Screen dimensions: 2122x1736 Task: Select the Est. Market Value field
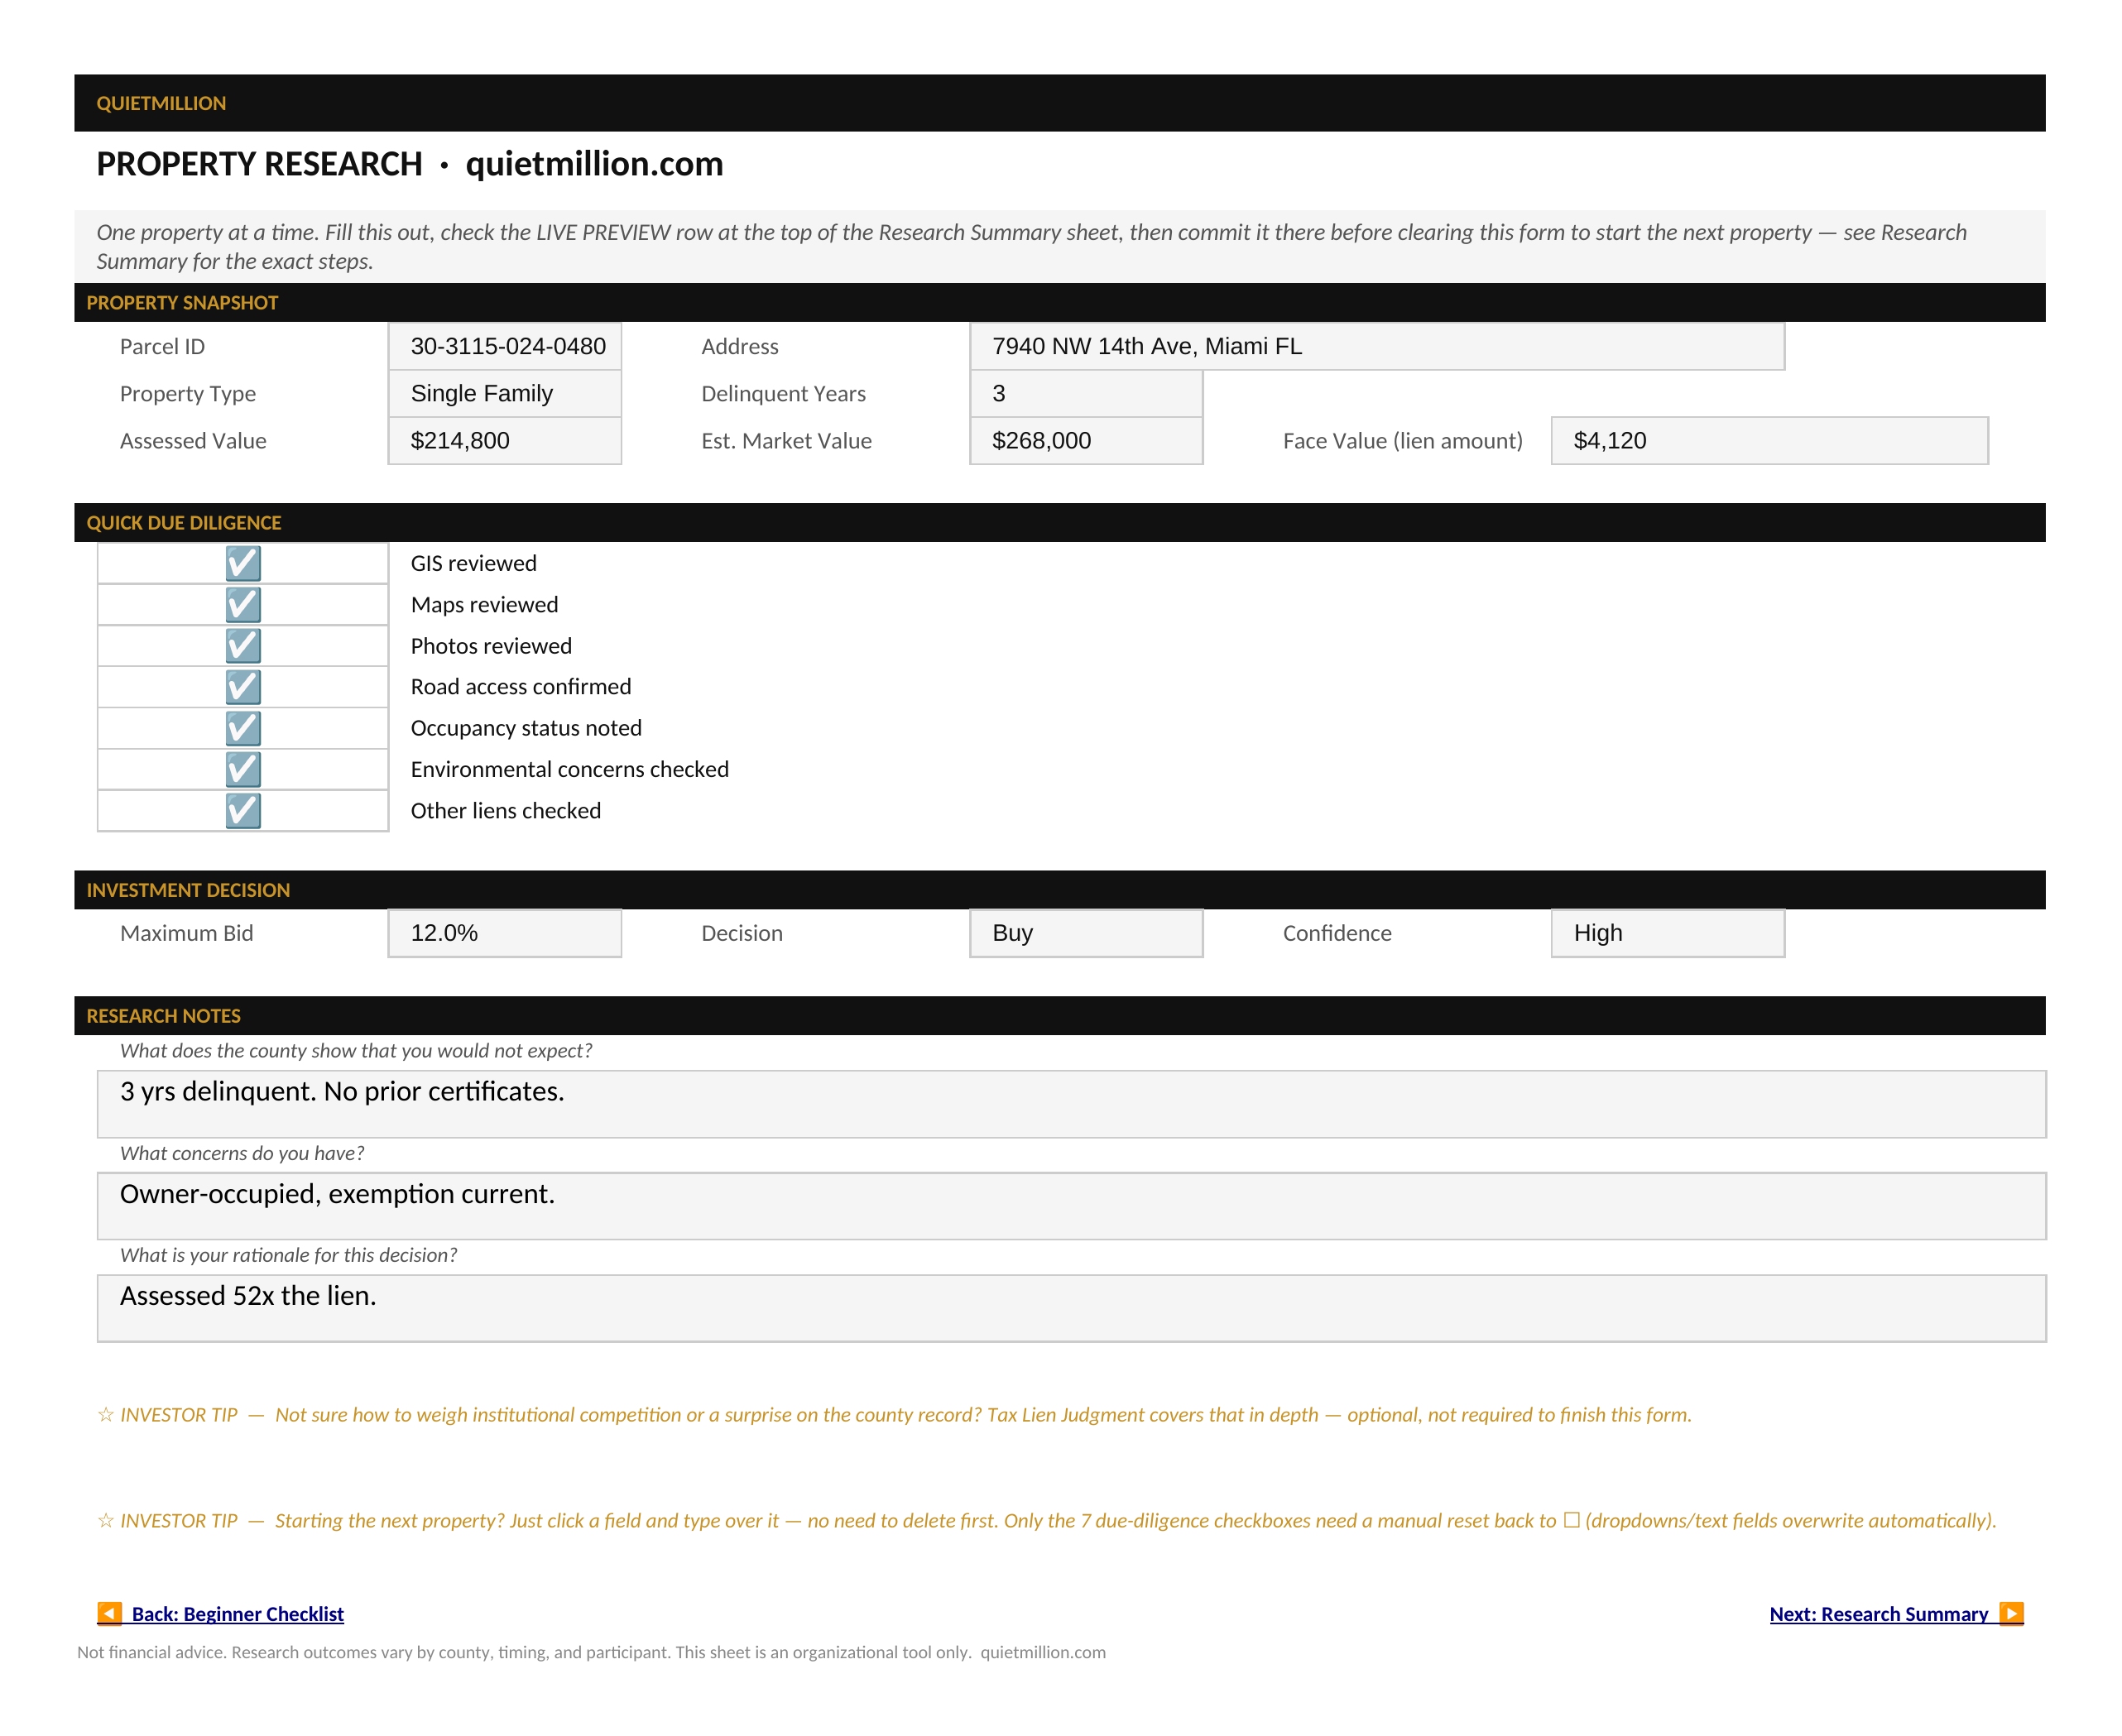(x=1086, y=441)
